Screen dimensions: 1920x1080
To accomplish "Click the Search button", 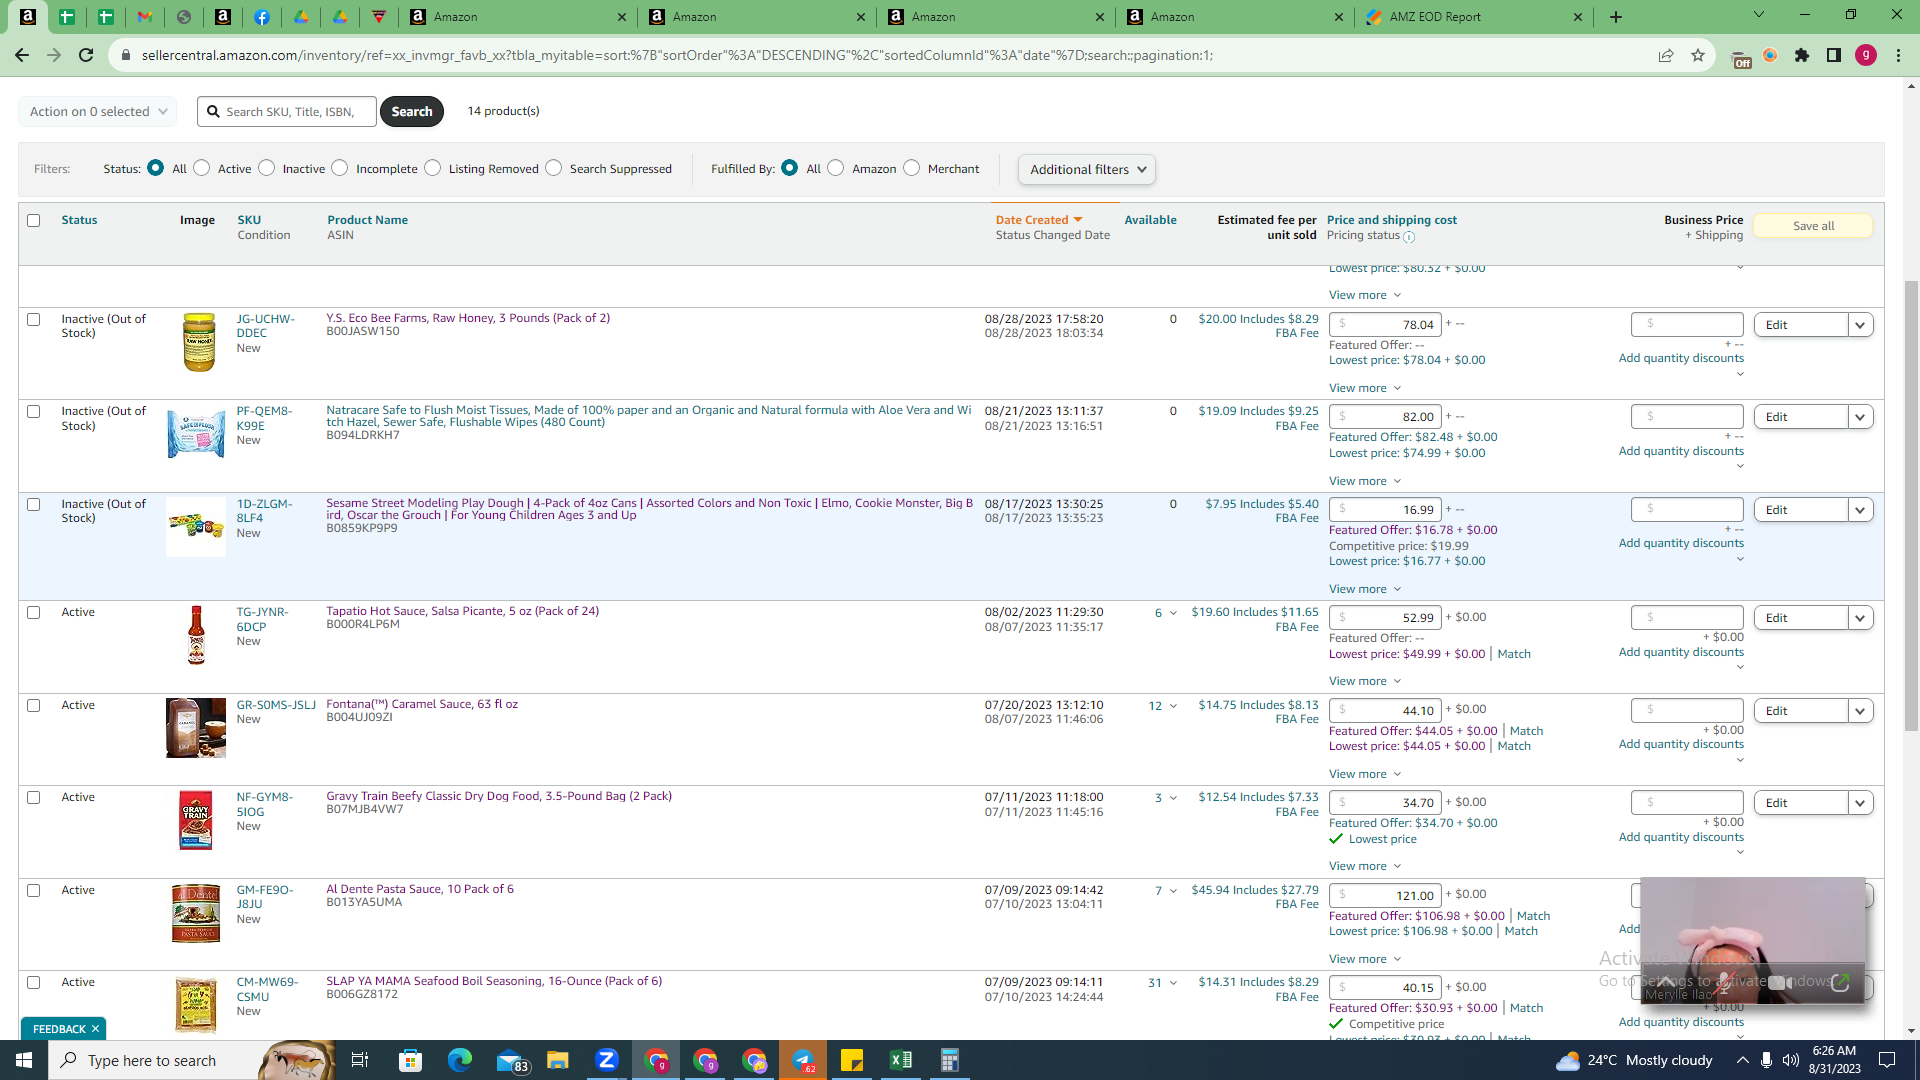I will pyautogui.click(x=412, y=111).
